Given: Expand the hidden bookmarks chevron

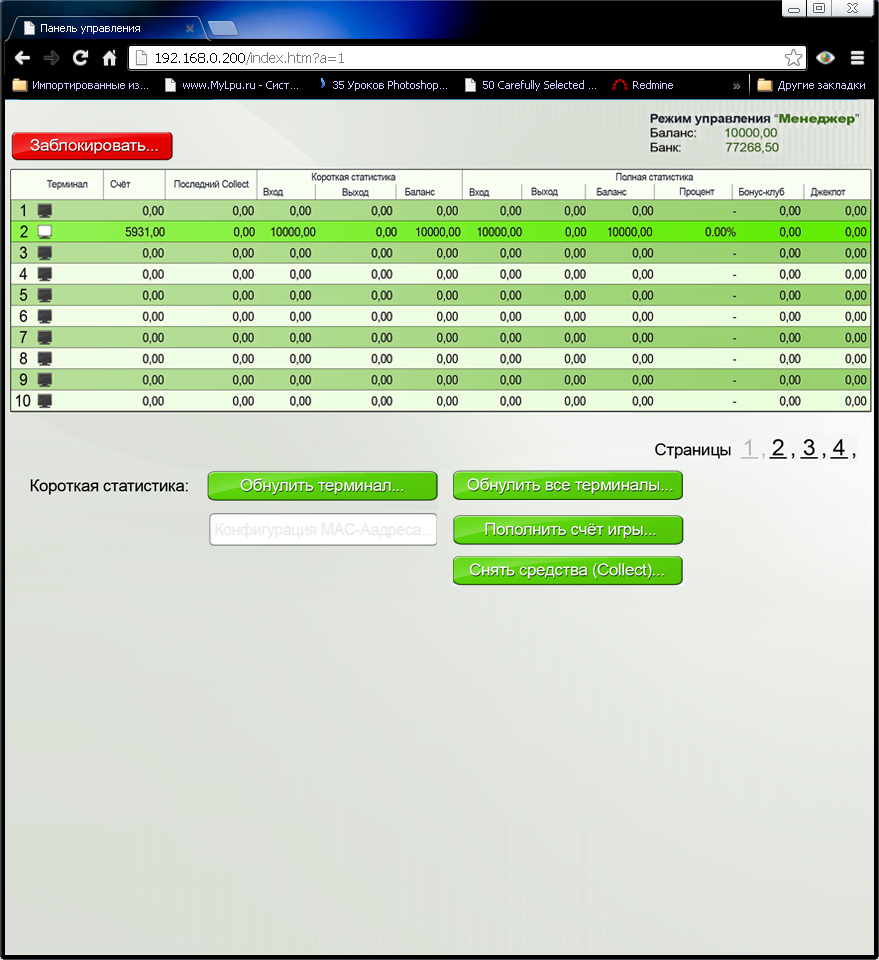Looking at the screenshot, I should pyautogui.click(x=736, y=86).
